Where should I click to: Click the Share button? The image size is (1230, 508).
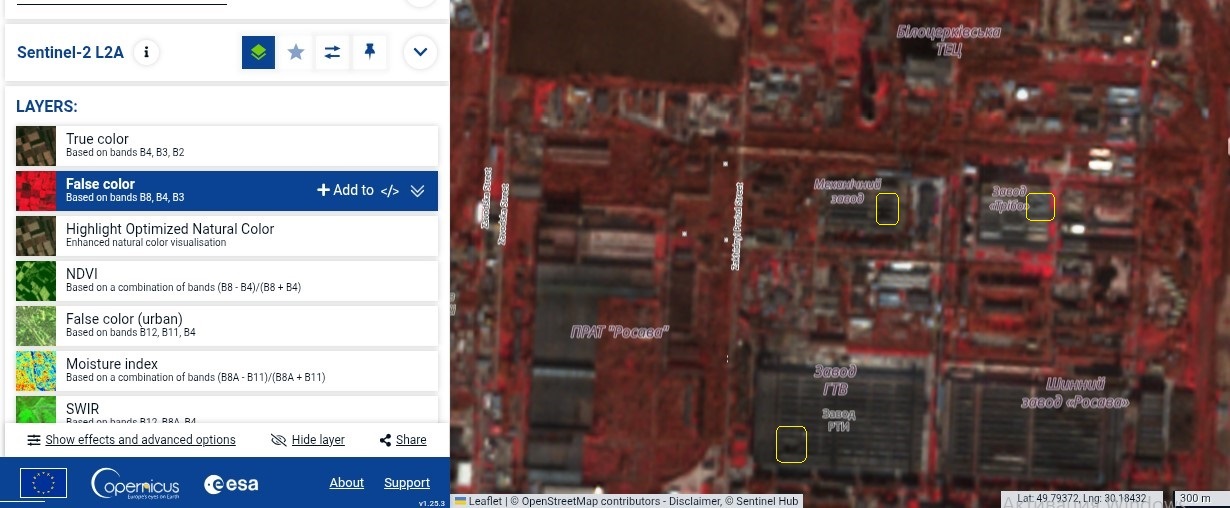(403, 440)
